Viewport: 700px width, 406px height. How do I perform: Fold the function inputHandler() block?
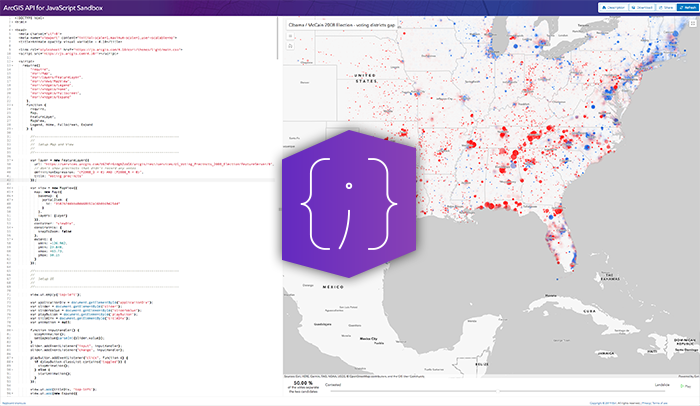[x=12, y=330]
